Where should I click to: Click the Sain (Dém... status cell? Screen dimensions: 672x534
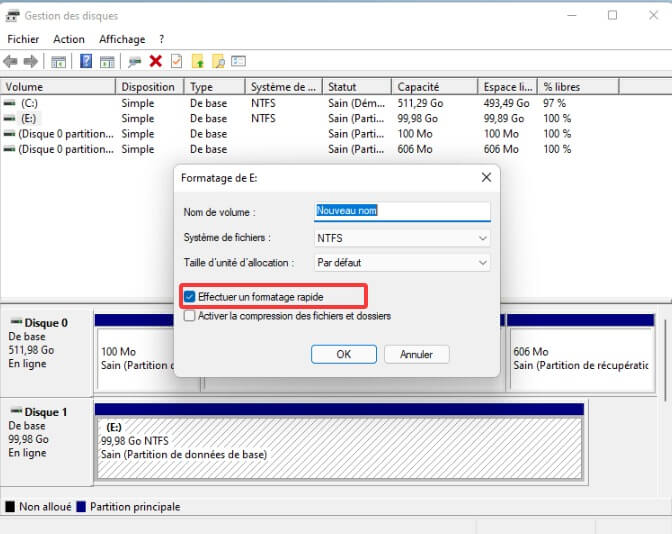[357, 103]
